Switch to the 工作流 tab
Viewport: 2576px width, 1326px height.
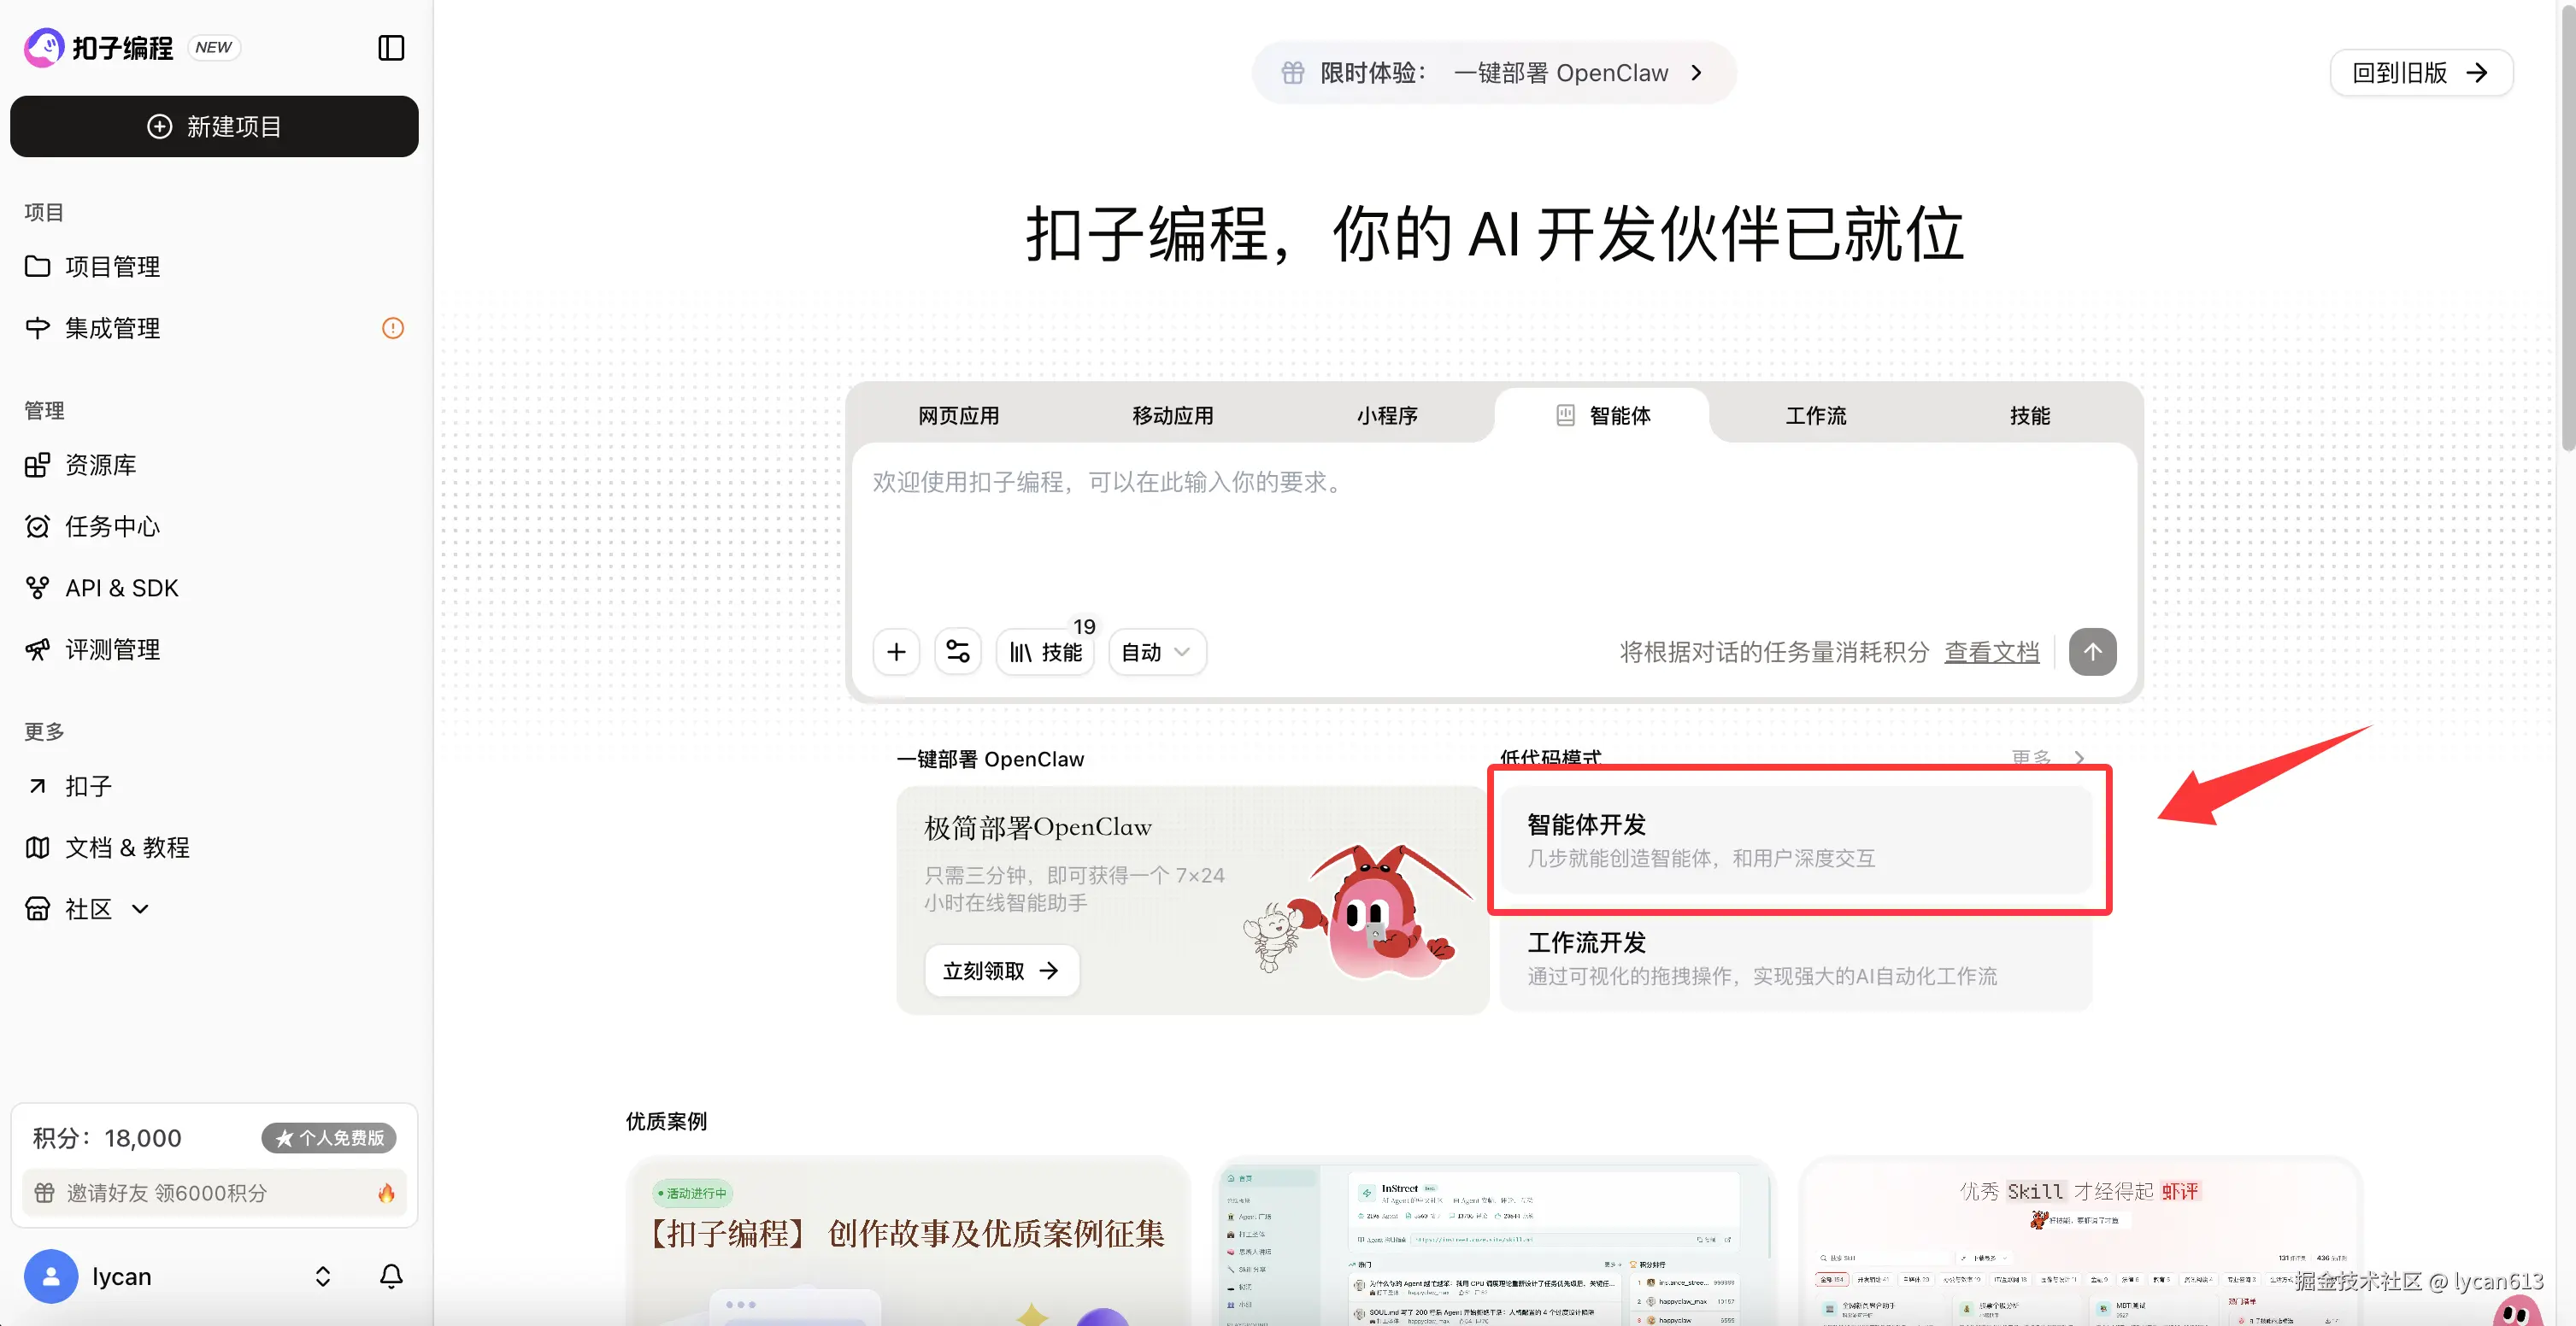(1816, 415)
